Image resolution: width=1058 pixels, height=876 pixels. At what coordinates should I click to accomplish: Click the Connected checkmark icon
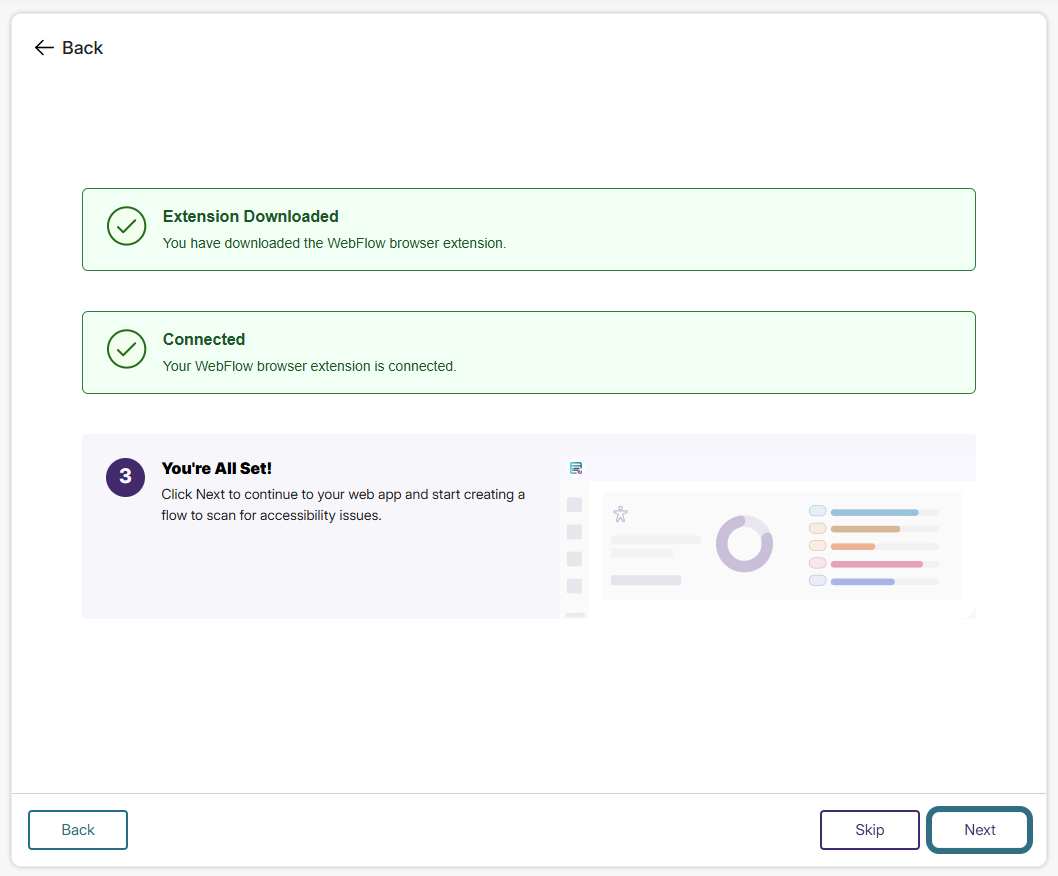pyautogui.click(x=126, y=349)
